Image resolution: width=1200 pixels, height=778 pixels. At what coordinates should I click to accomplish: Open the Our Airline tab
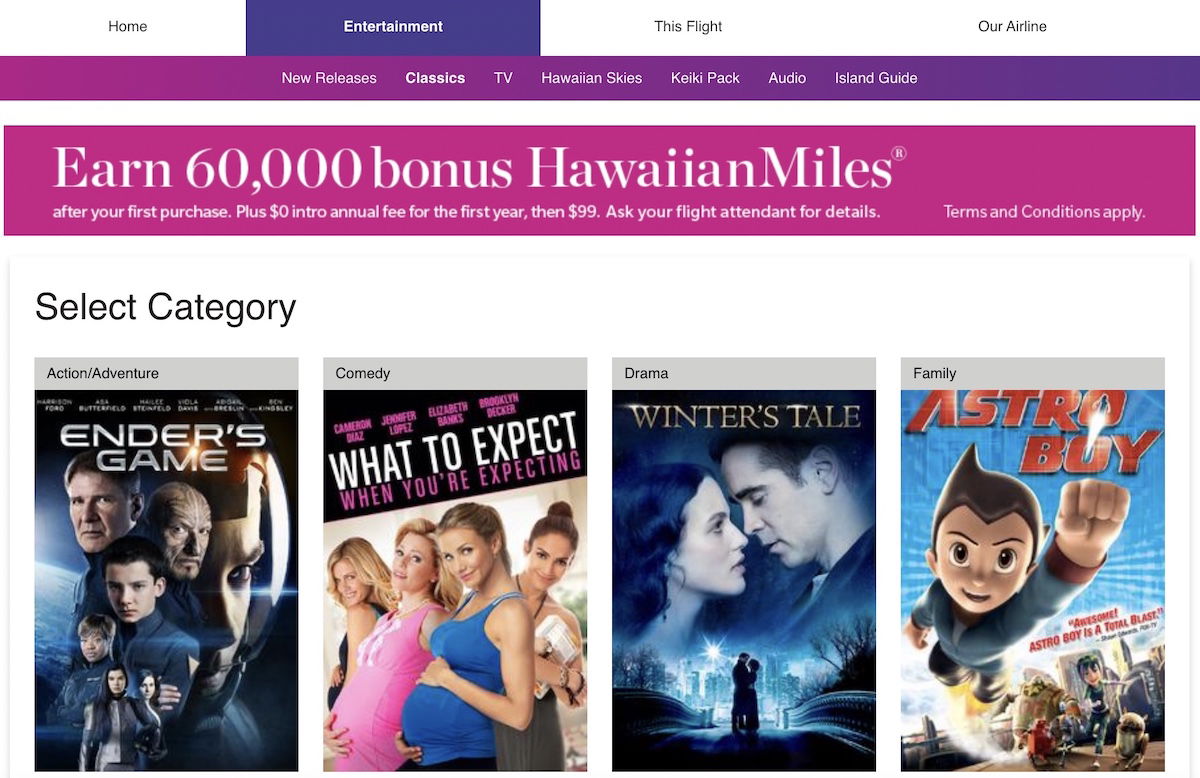(x=1012, y=27)
